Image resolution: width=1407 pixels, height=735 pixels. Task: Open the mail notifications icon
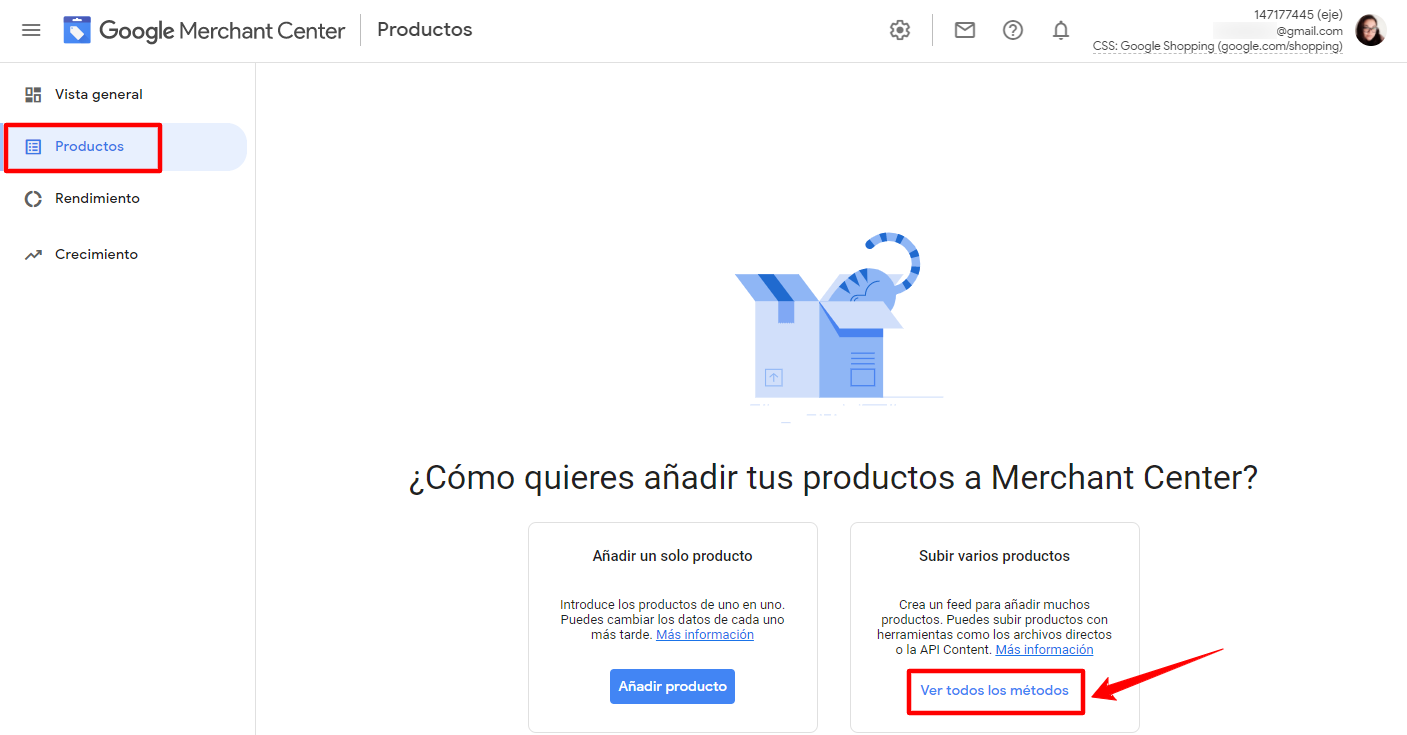pos(965,30)
